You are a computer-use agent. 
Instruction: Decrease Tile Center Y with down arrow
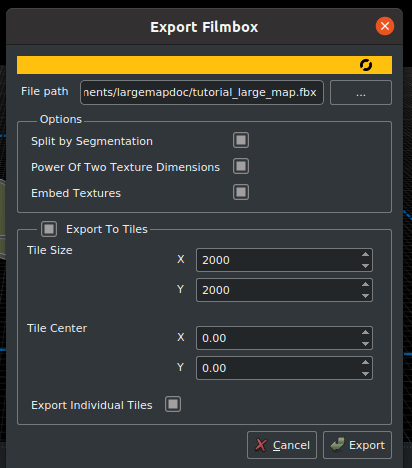365,374
